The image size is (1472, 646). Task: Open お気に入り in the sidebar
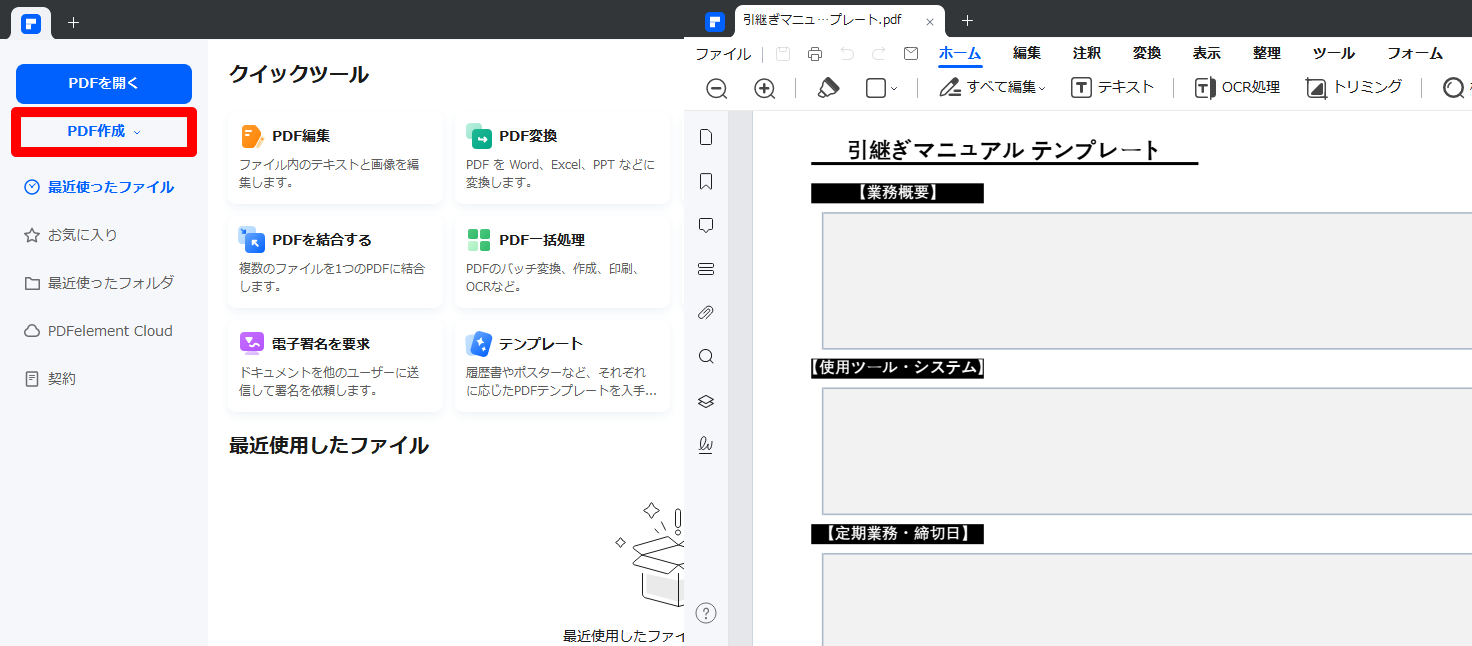click(71, 235)
